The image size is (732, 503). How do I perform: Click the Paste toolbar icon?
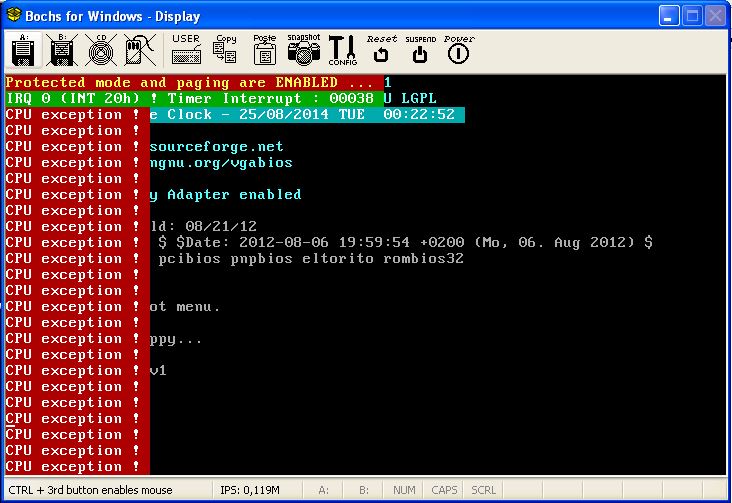pyautogui.click(x=264, y=49)
